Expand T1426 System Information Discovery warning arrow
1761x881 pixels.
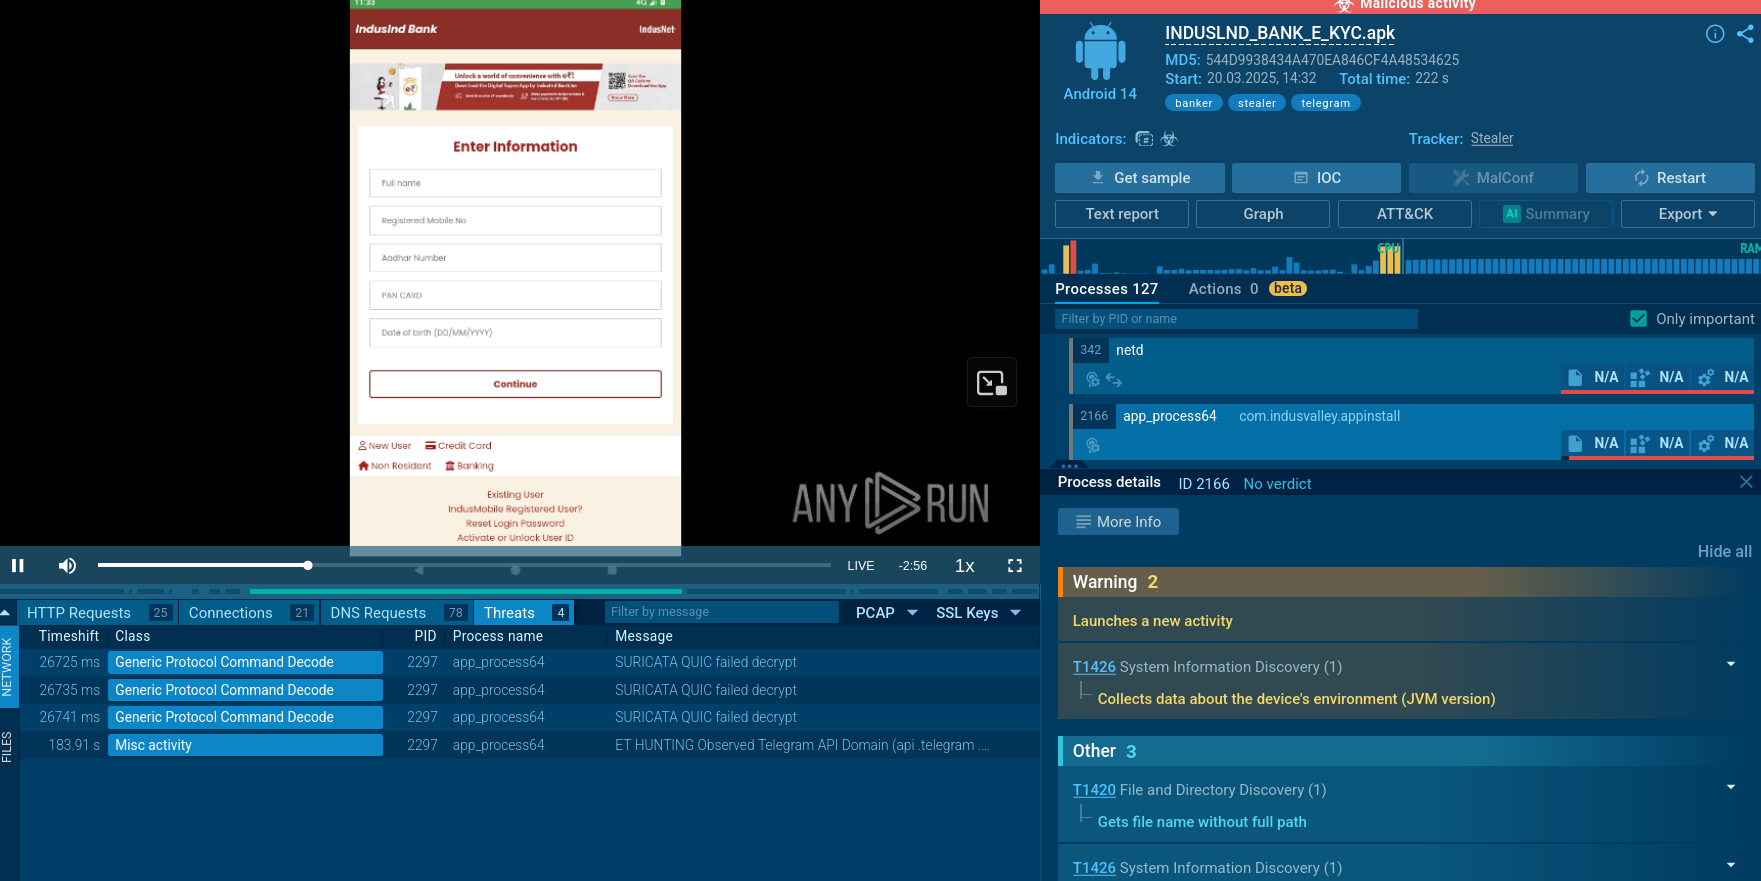[1731, 664]
